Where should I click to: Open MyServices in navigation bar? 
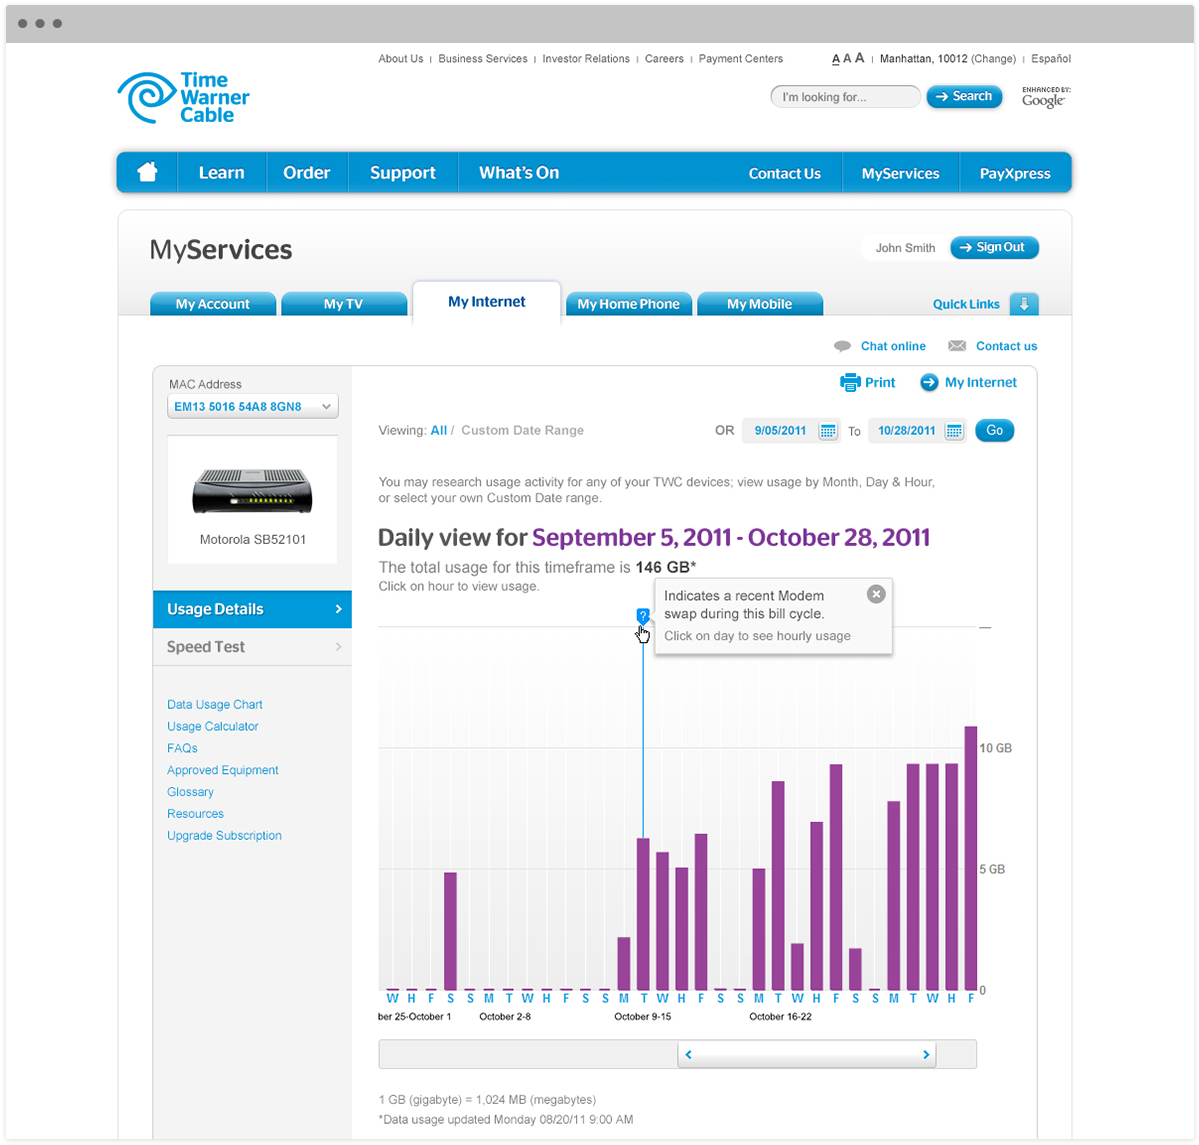pyautogui.click(x=901, y=173)
